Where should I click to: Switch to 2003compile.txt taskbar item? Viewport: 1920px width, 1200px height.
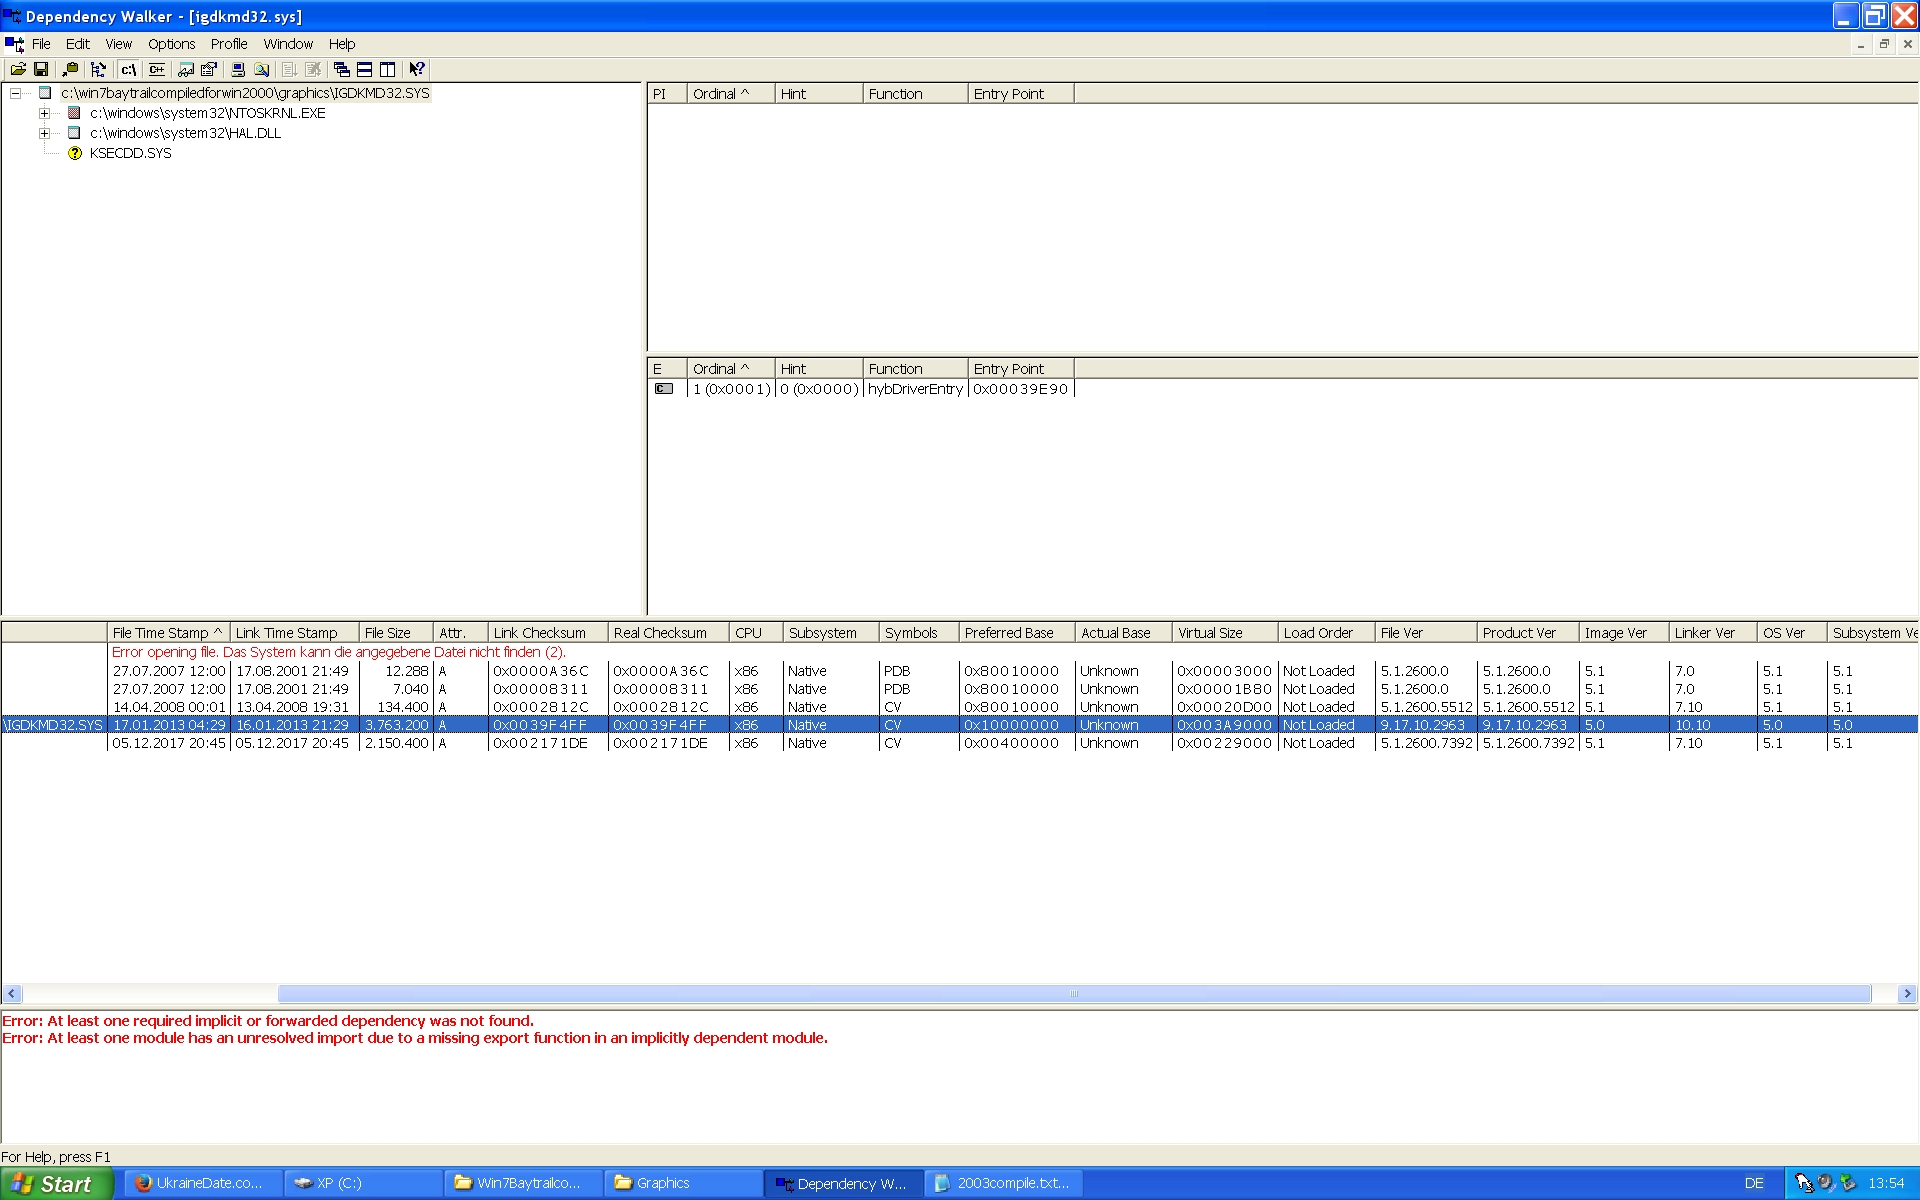(x=1003, y=1183)
